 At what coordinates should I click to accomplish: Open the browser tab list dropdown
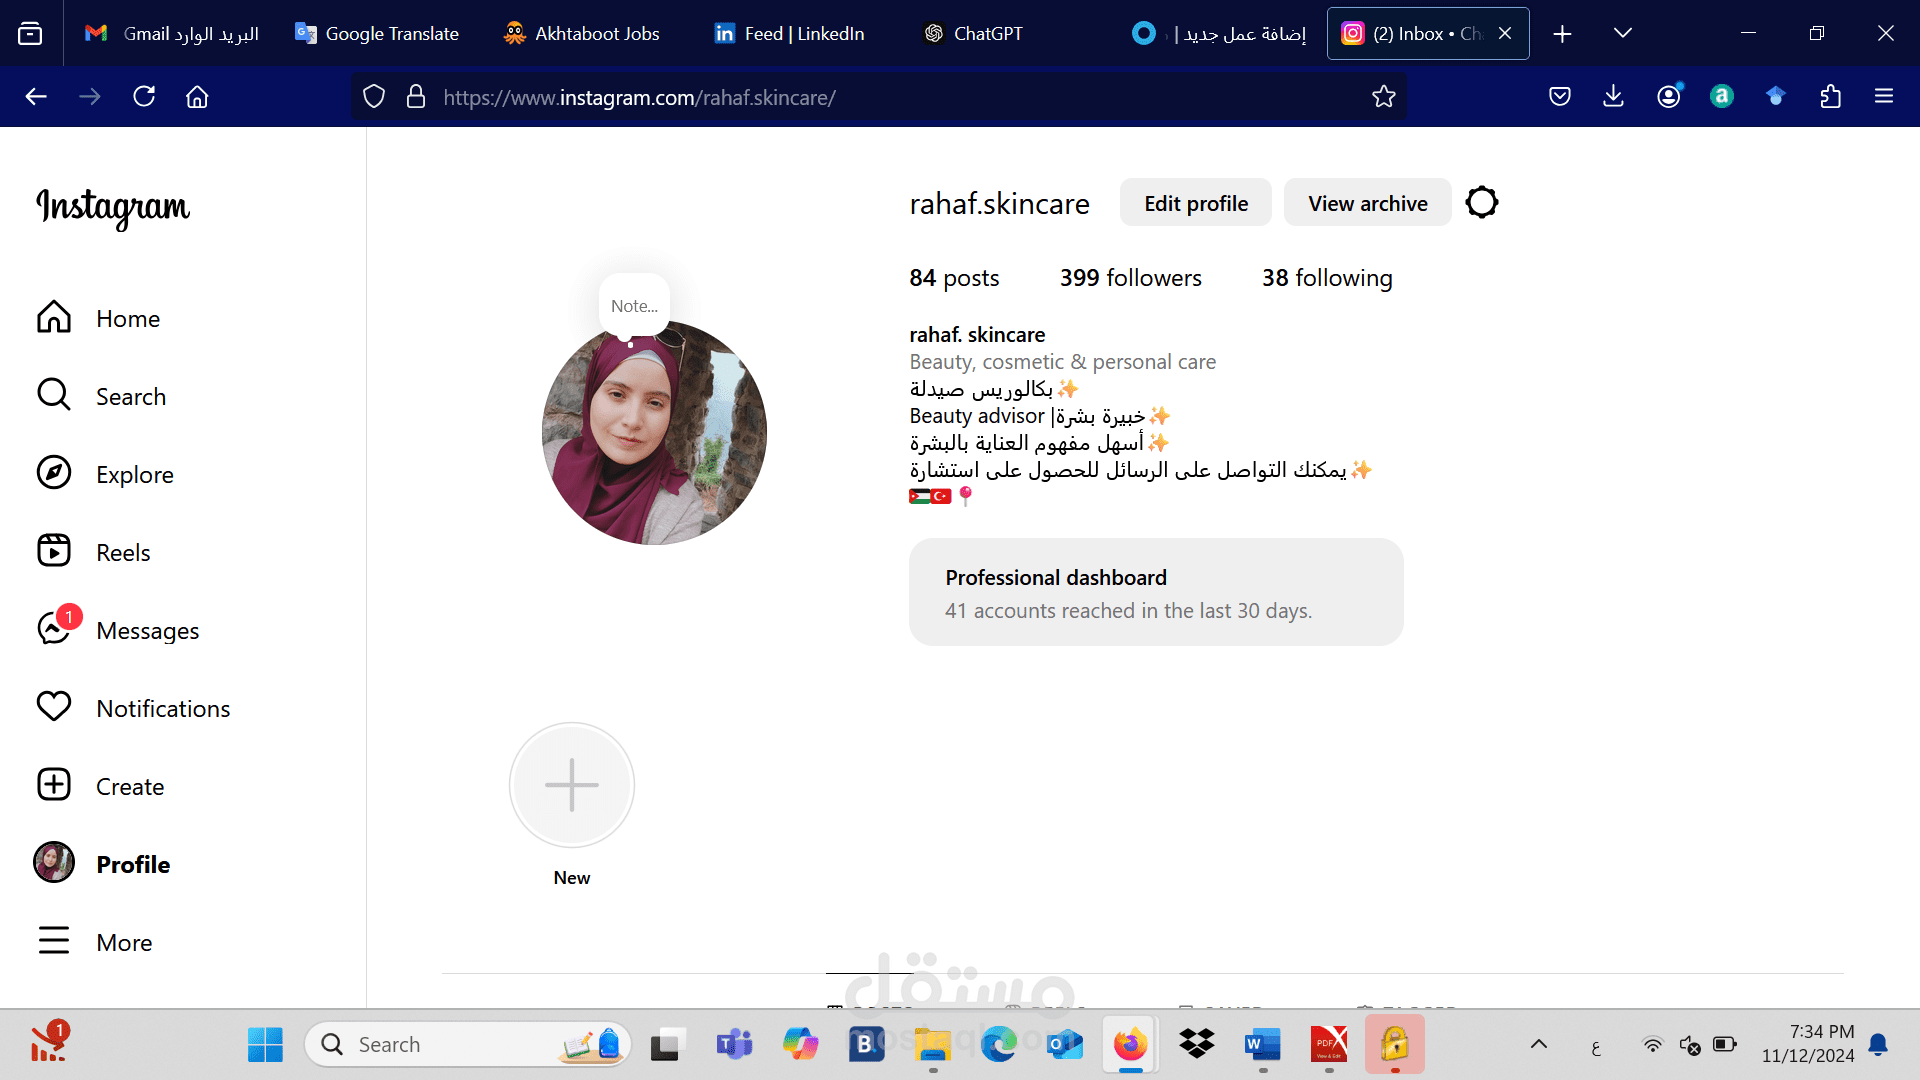[1621, 33]
